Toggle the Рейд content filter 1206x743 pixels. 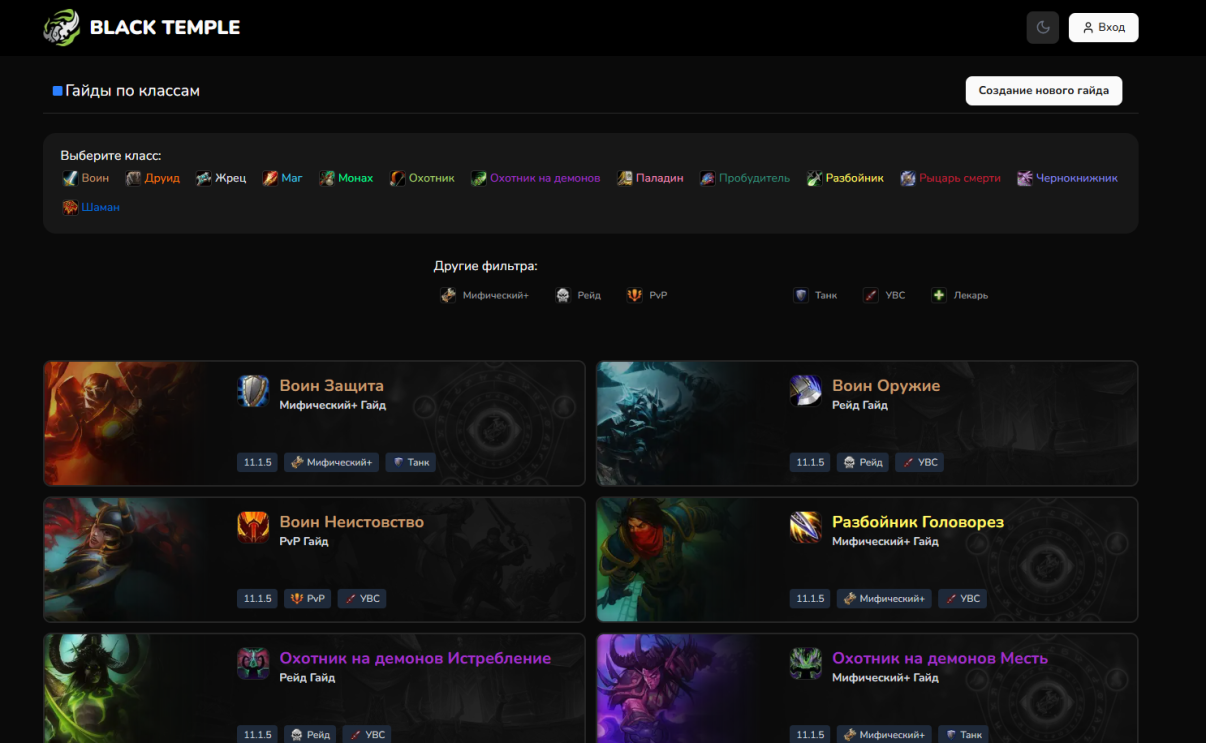coord(579,295)
